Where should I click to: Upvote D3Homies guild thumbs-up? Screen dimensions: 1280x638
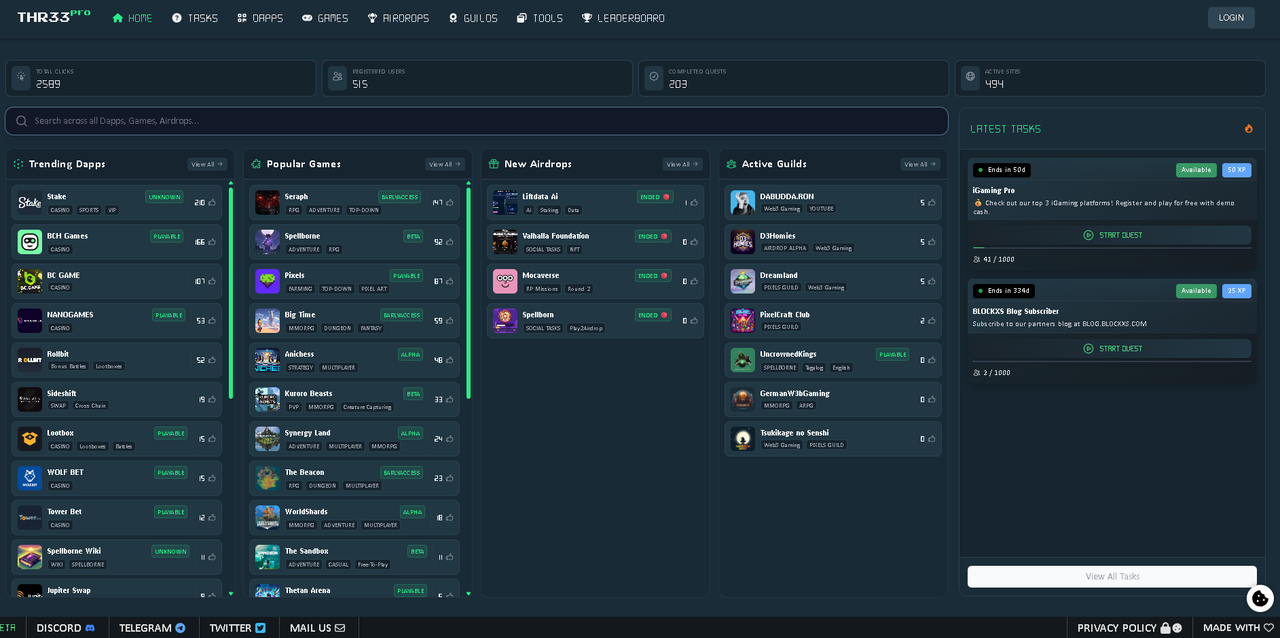point(932,242)
